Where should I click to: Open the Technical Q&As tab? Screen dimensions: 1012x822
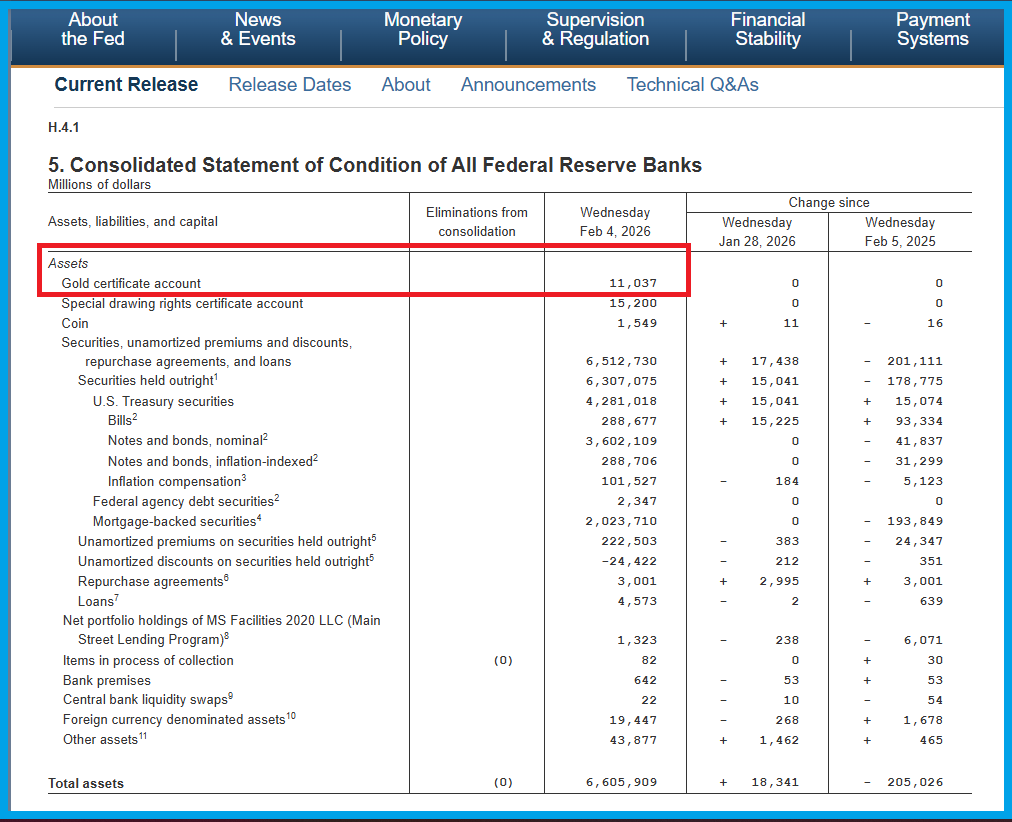click(692, 85)
